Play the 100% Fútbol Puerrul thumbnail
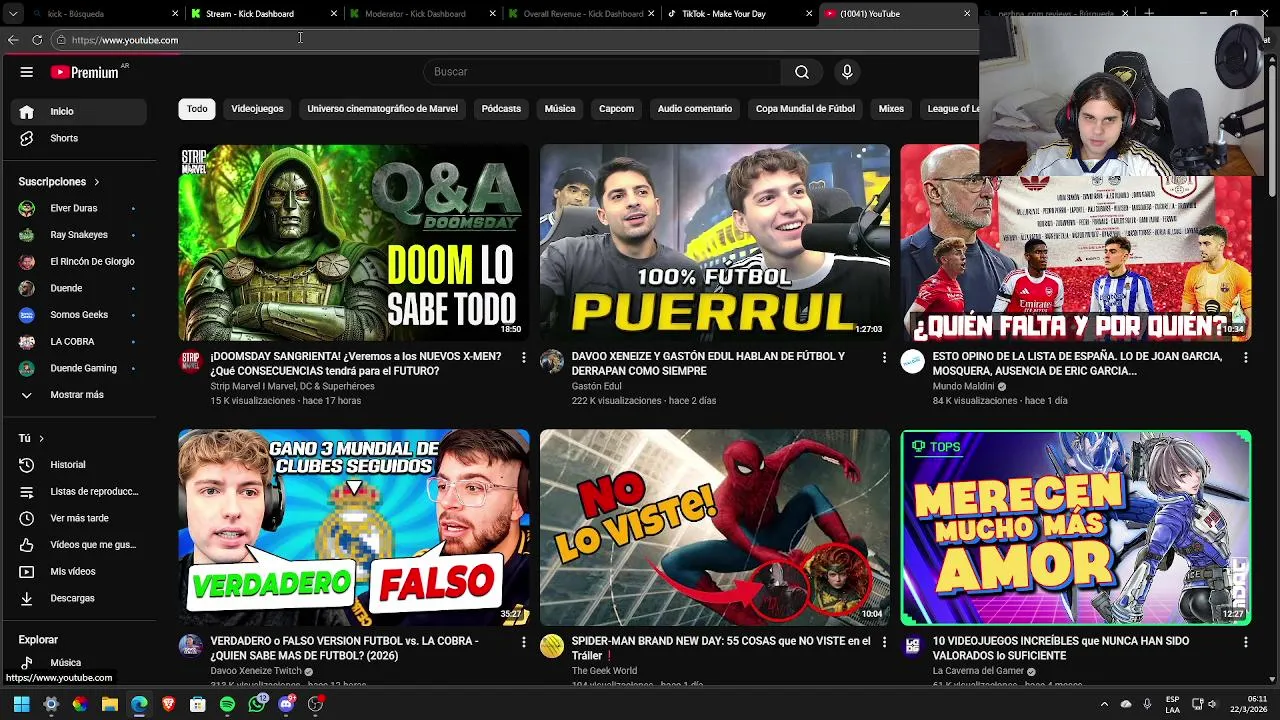Viewport: 1280px width, 720px height. (x=714, y=243)
